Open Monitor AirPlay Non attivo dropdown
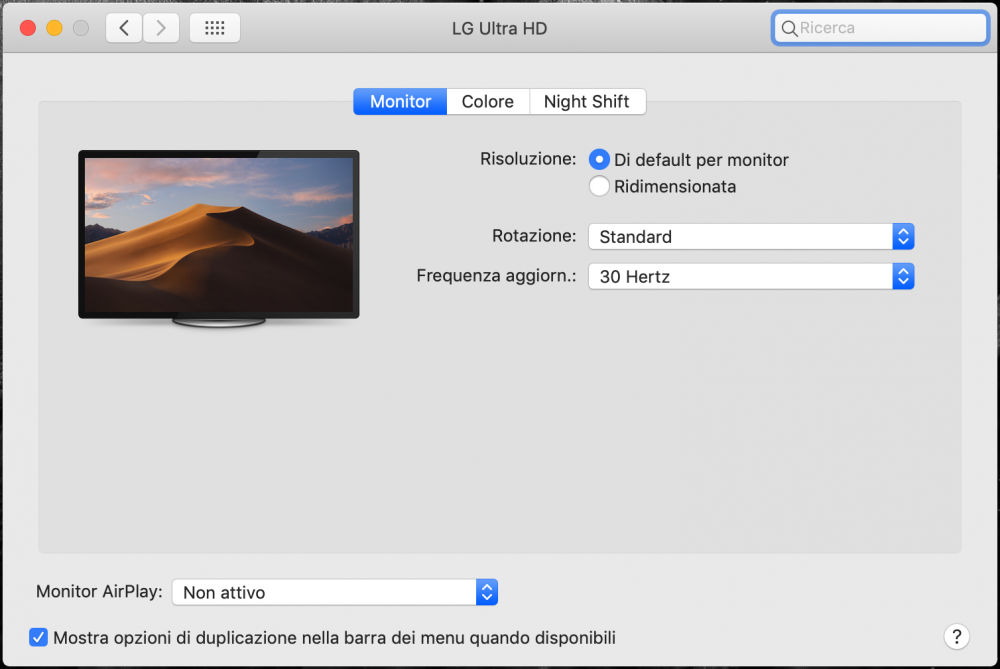The height and width of the screenshot is (669, 1000). coord(335,592)
